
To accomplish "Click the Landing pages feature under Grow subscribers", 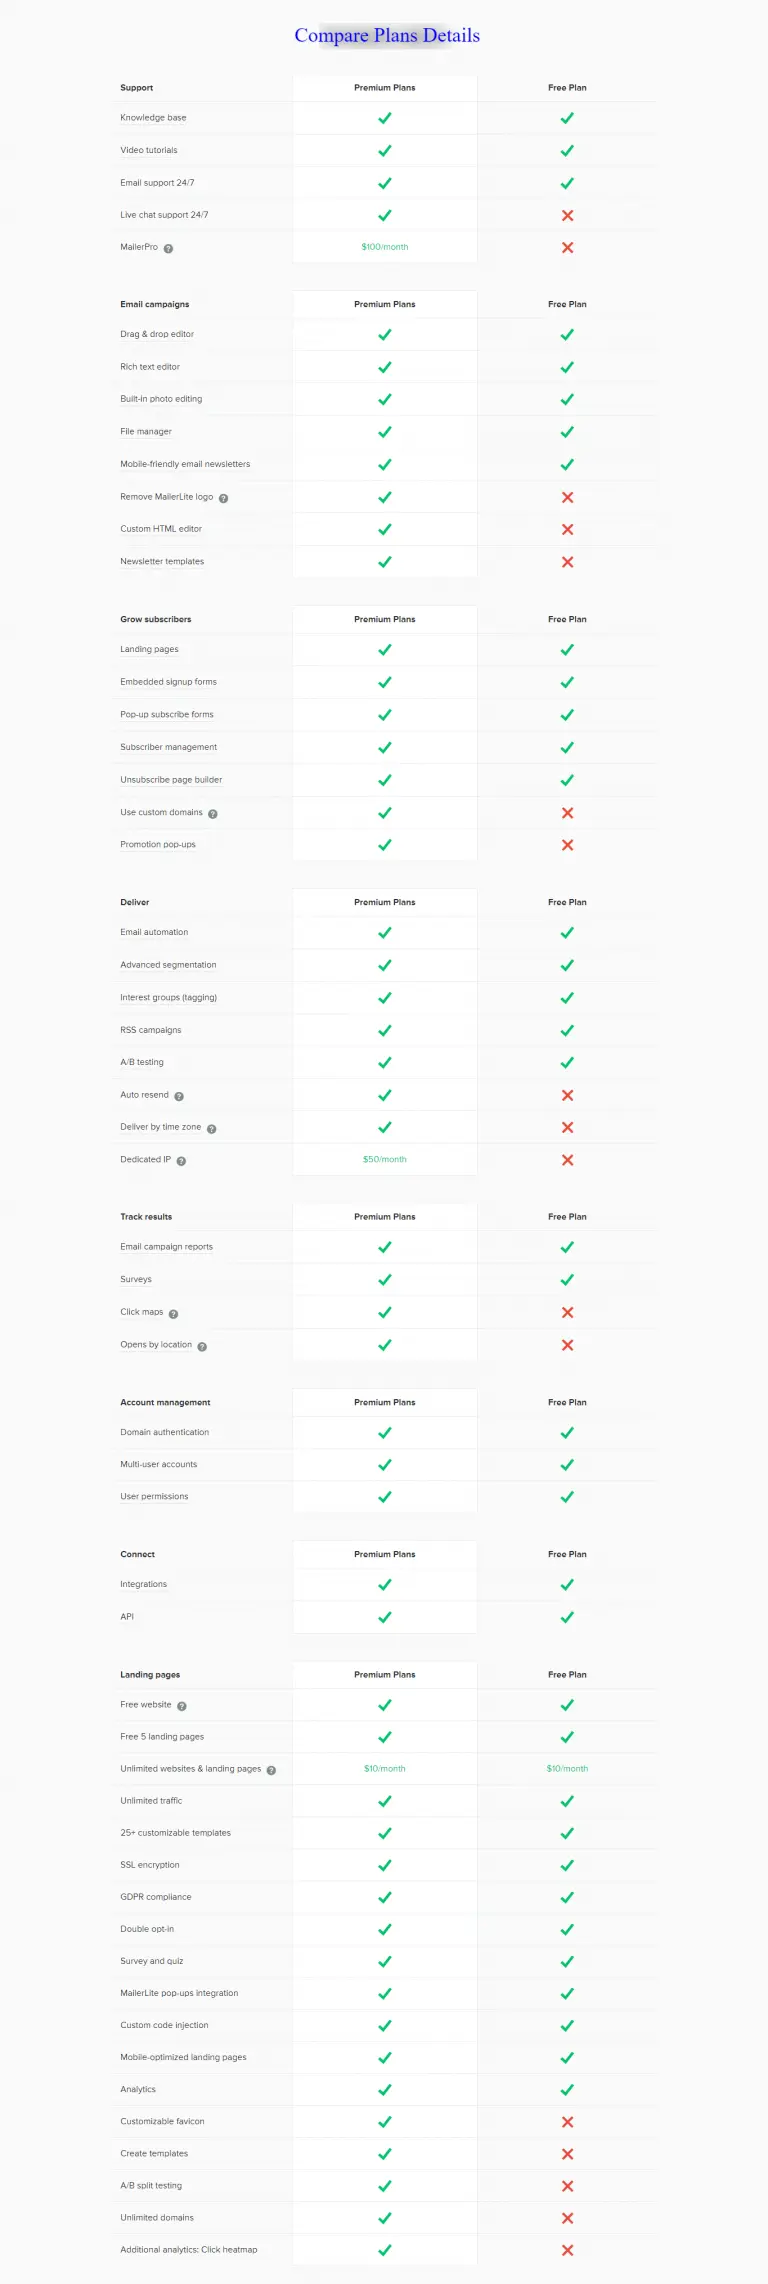I will point(149,650).
